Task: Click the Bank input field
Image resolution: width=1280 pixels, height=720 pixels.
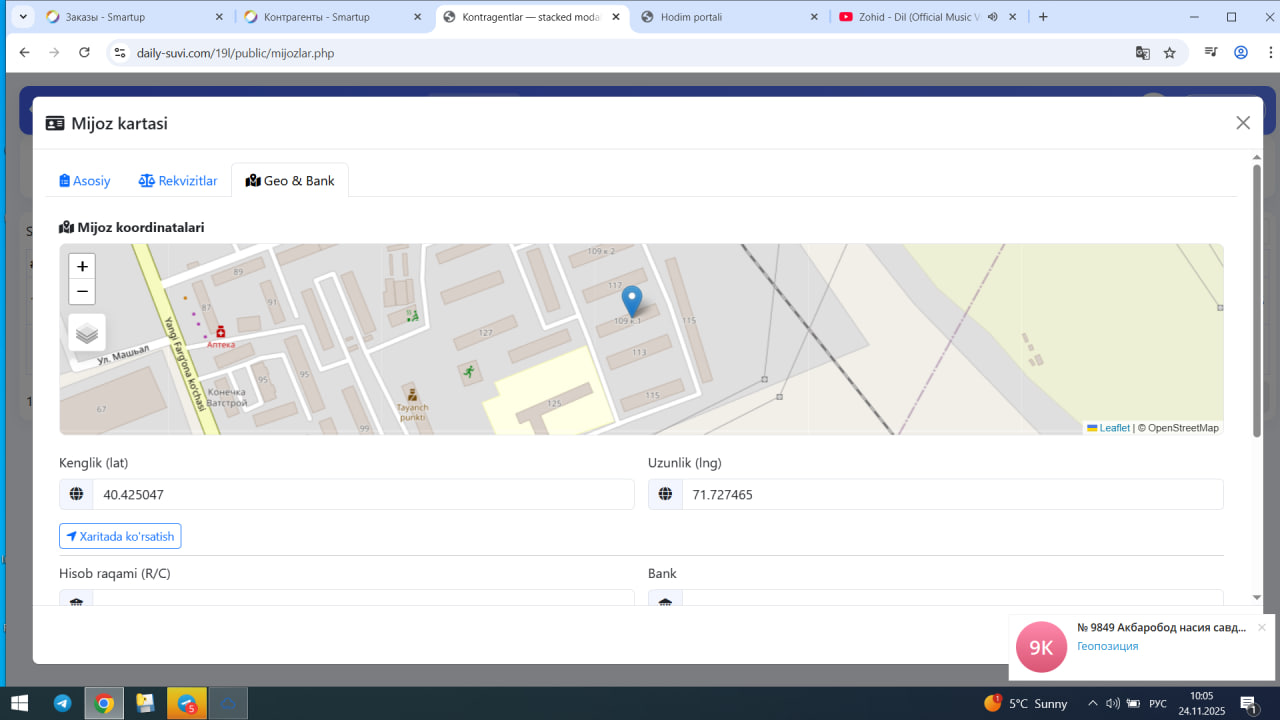Action: pos(953,597)
